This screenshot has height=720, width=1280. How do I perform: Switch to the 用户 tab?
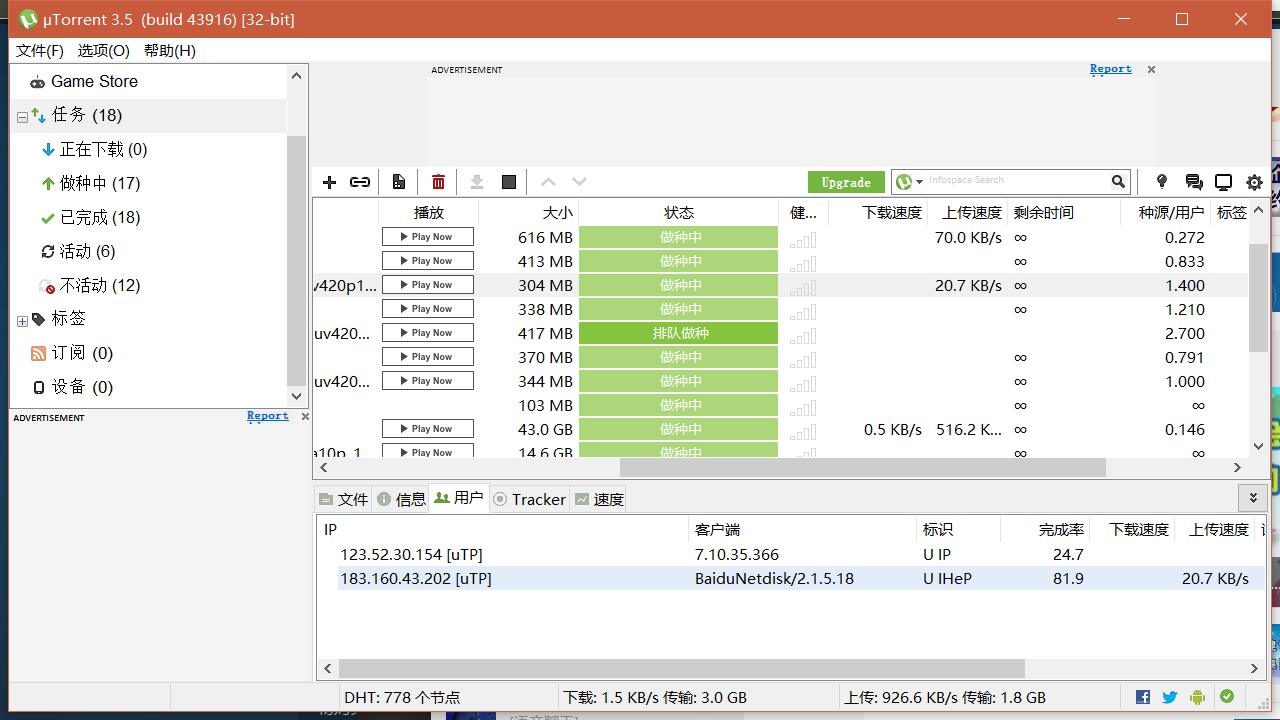tap(459, 498)
